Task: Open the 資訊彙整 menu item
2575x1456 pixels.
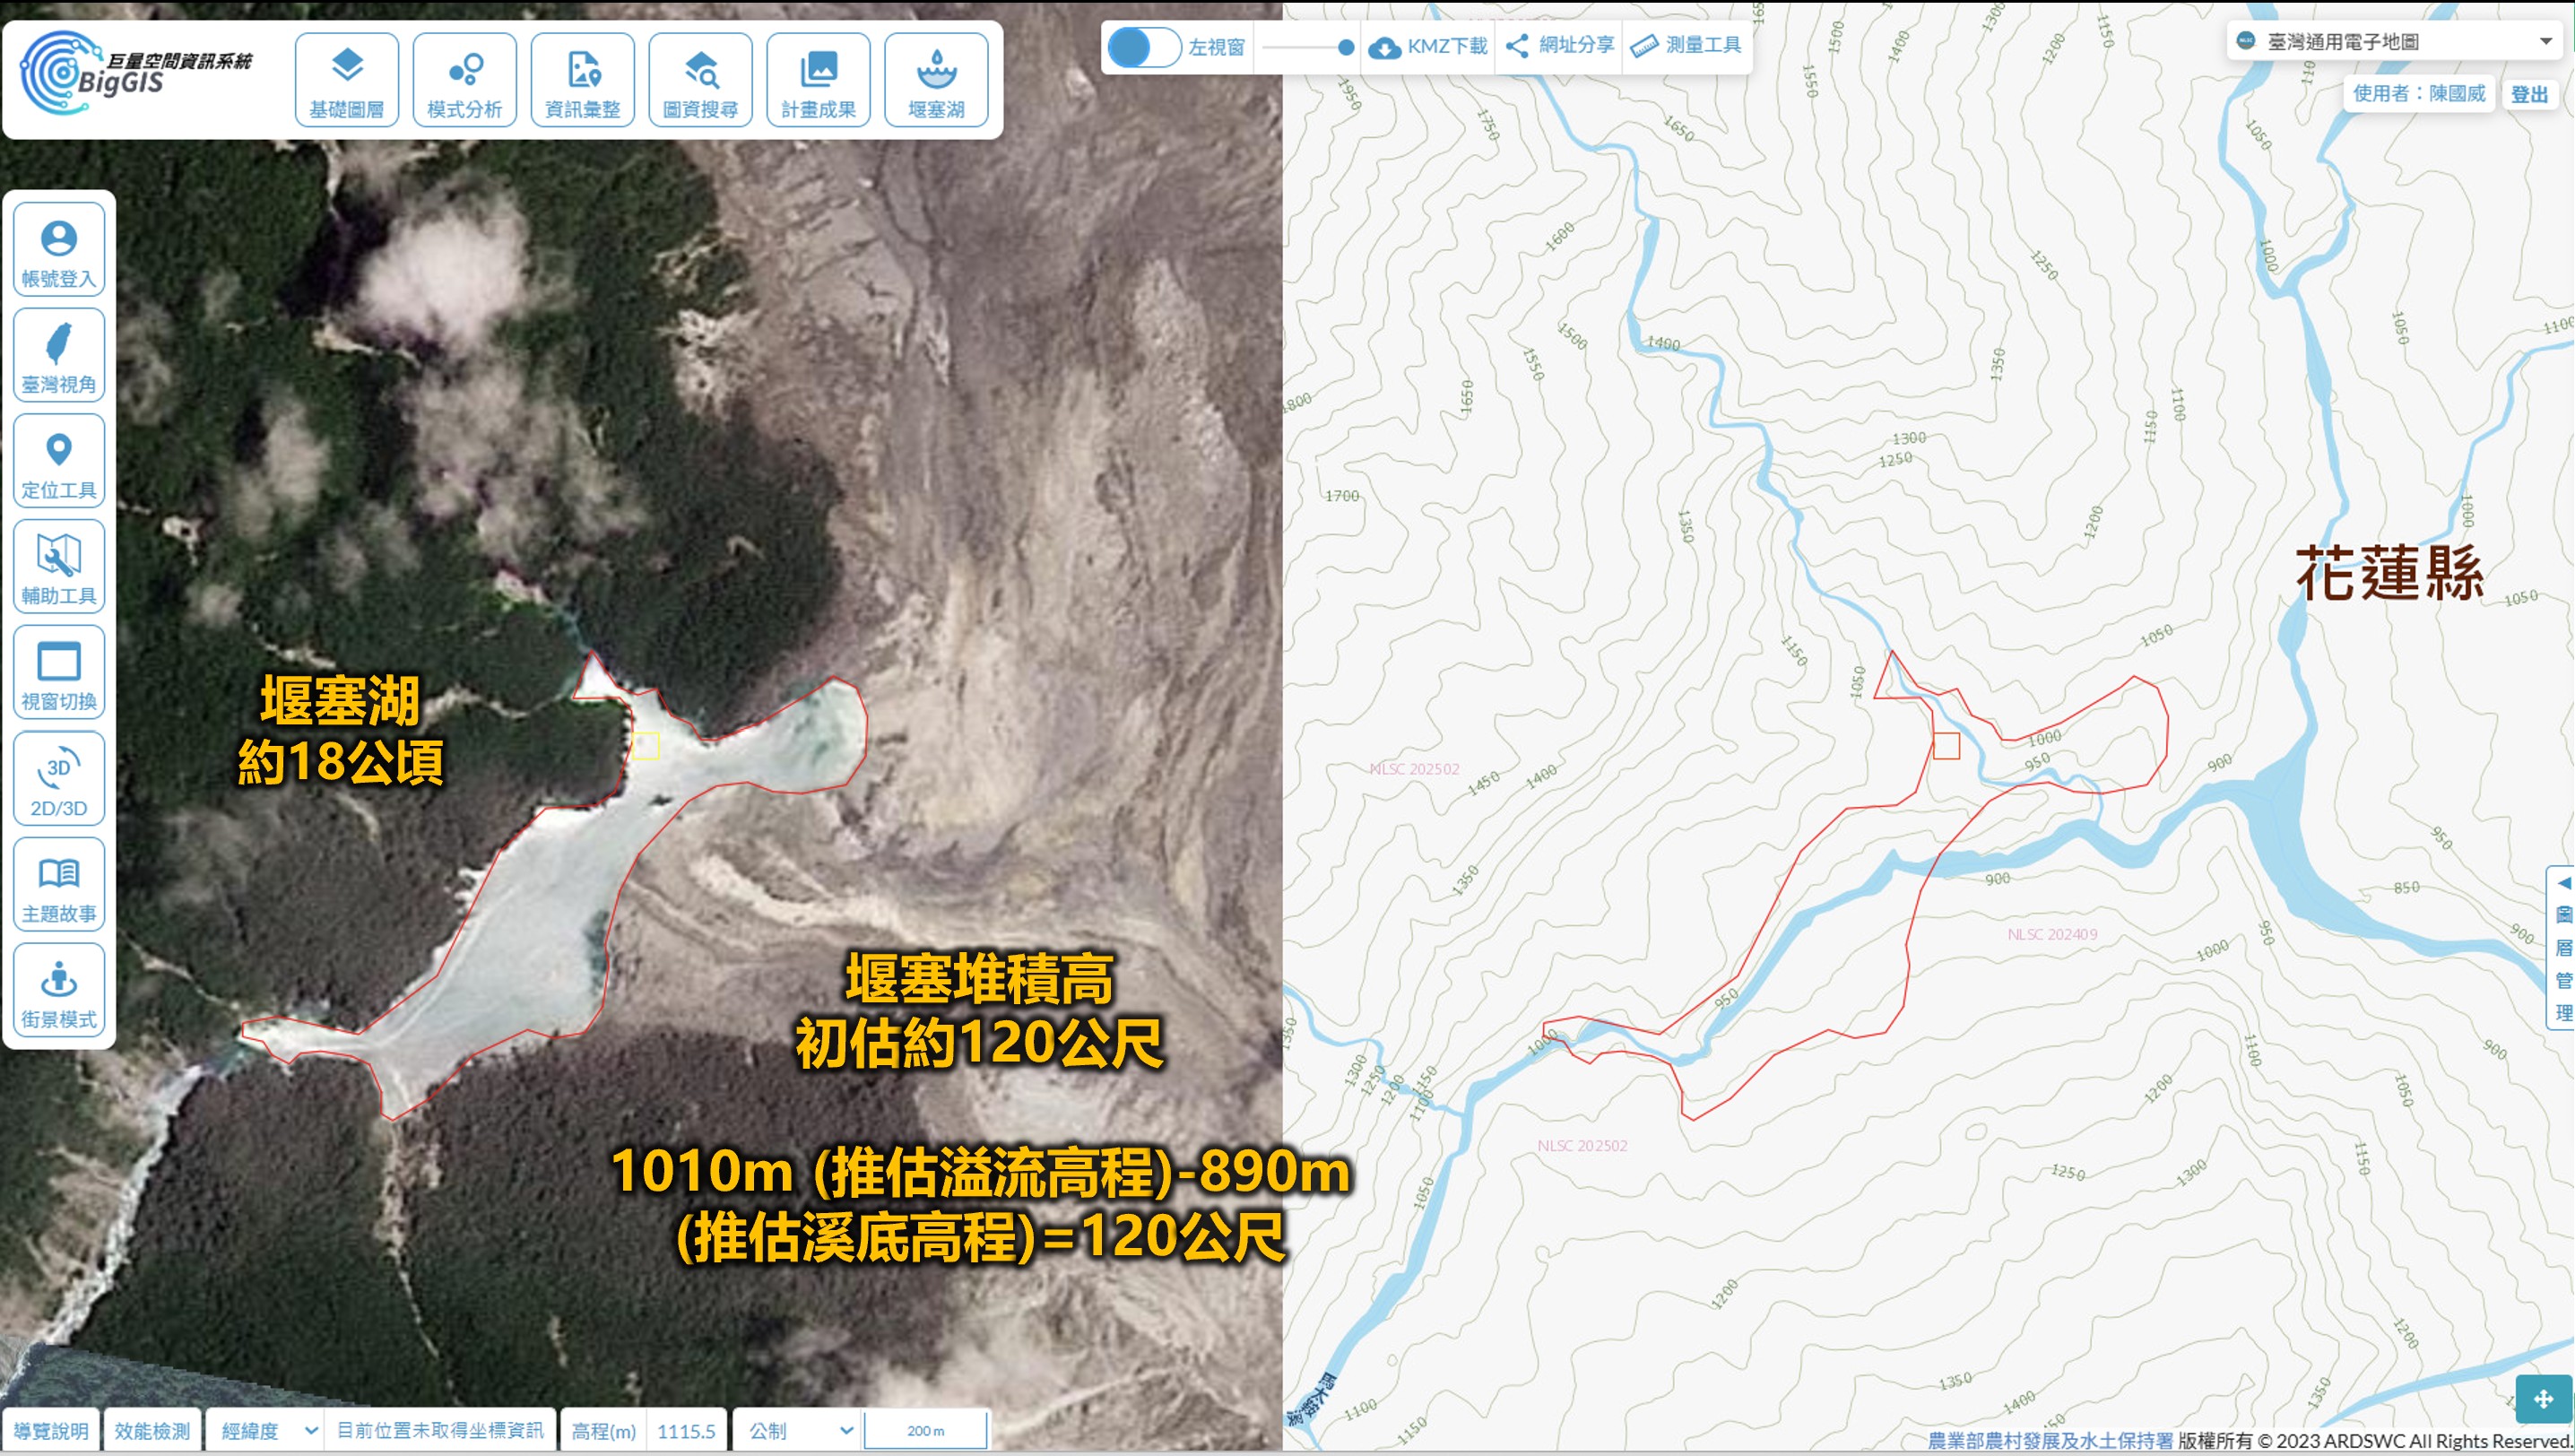Action: tap(582, 80)
